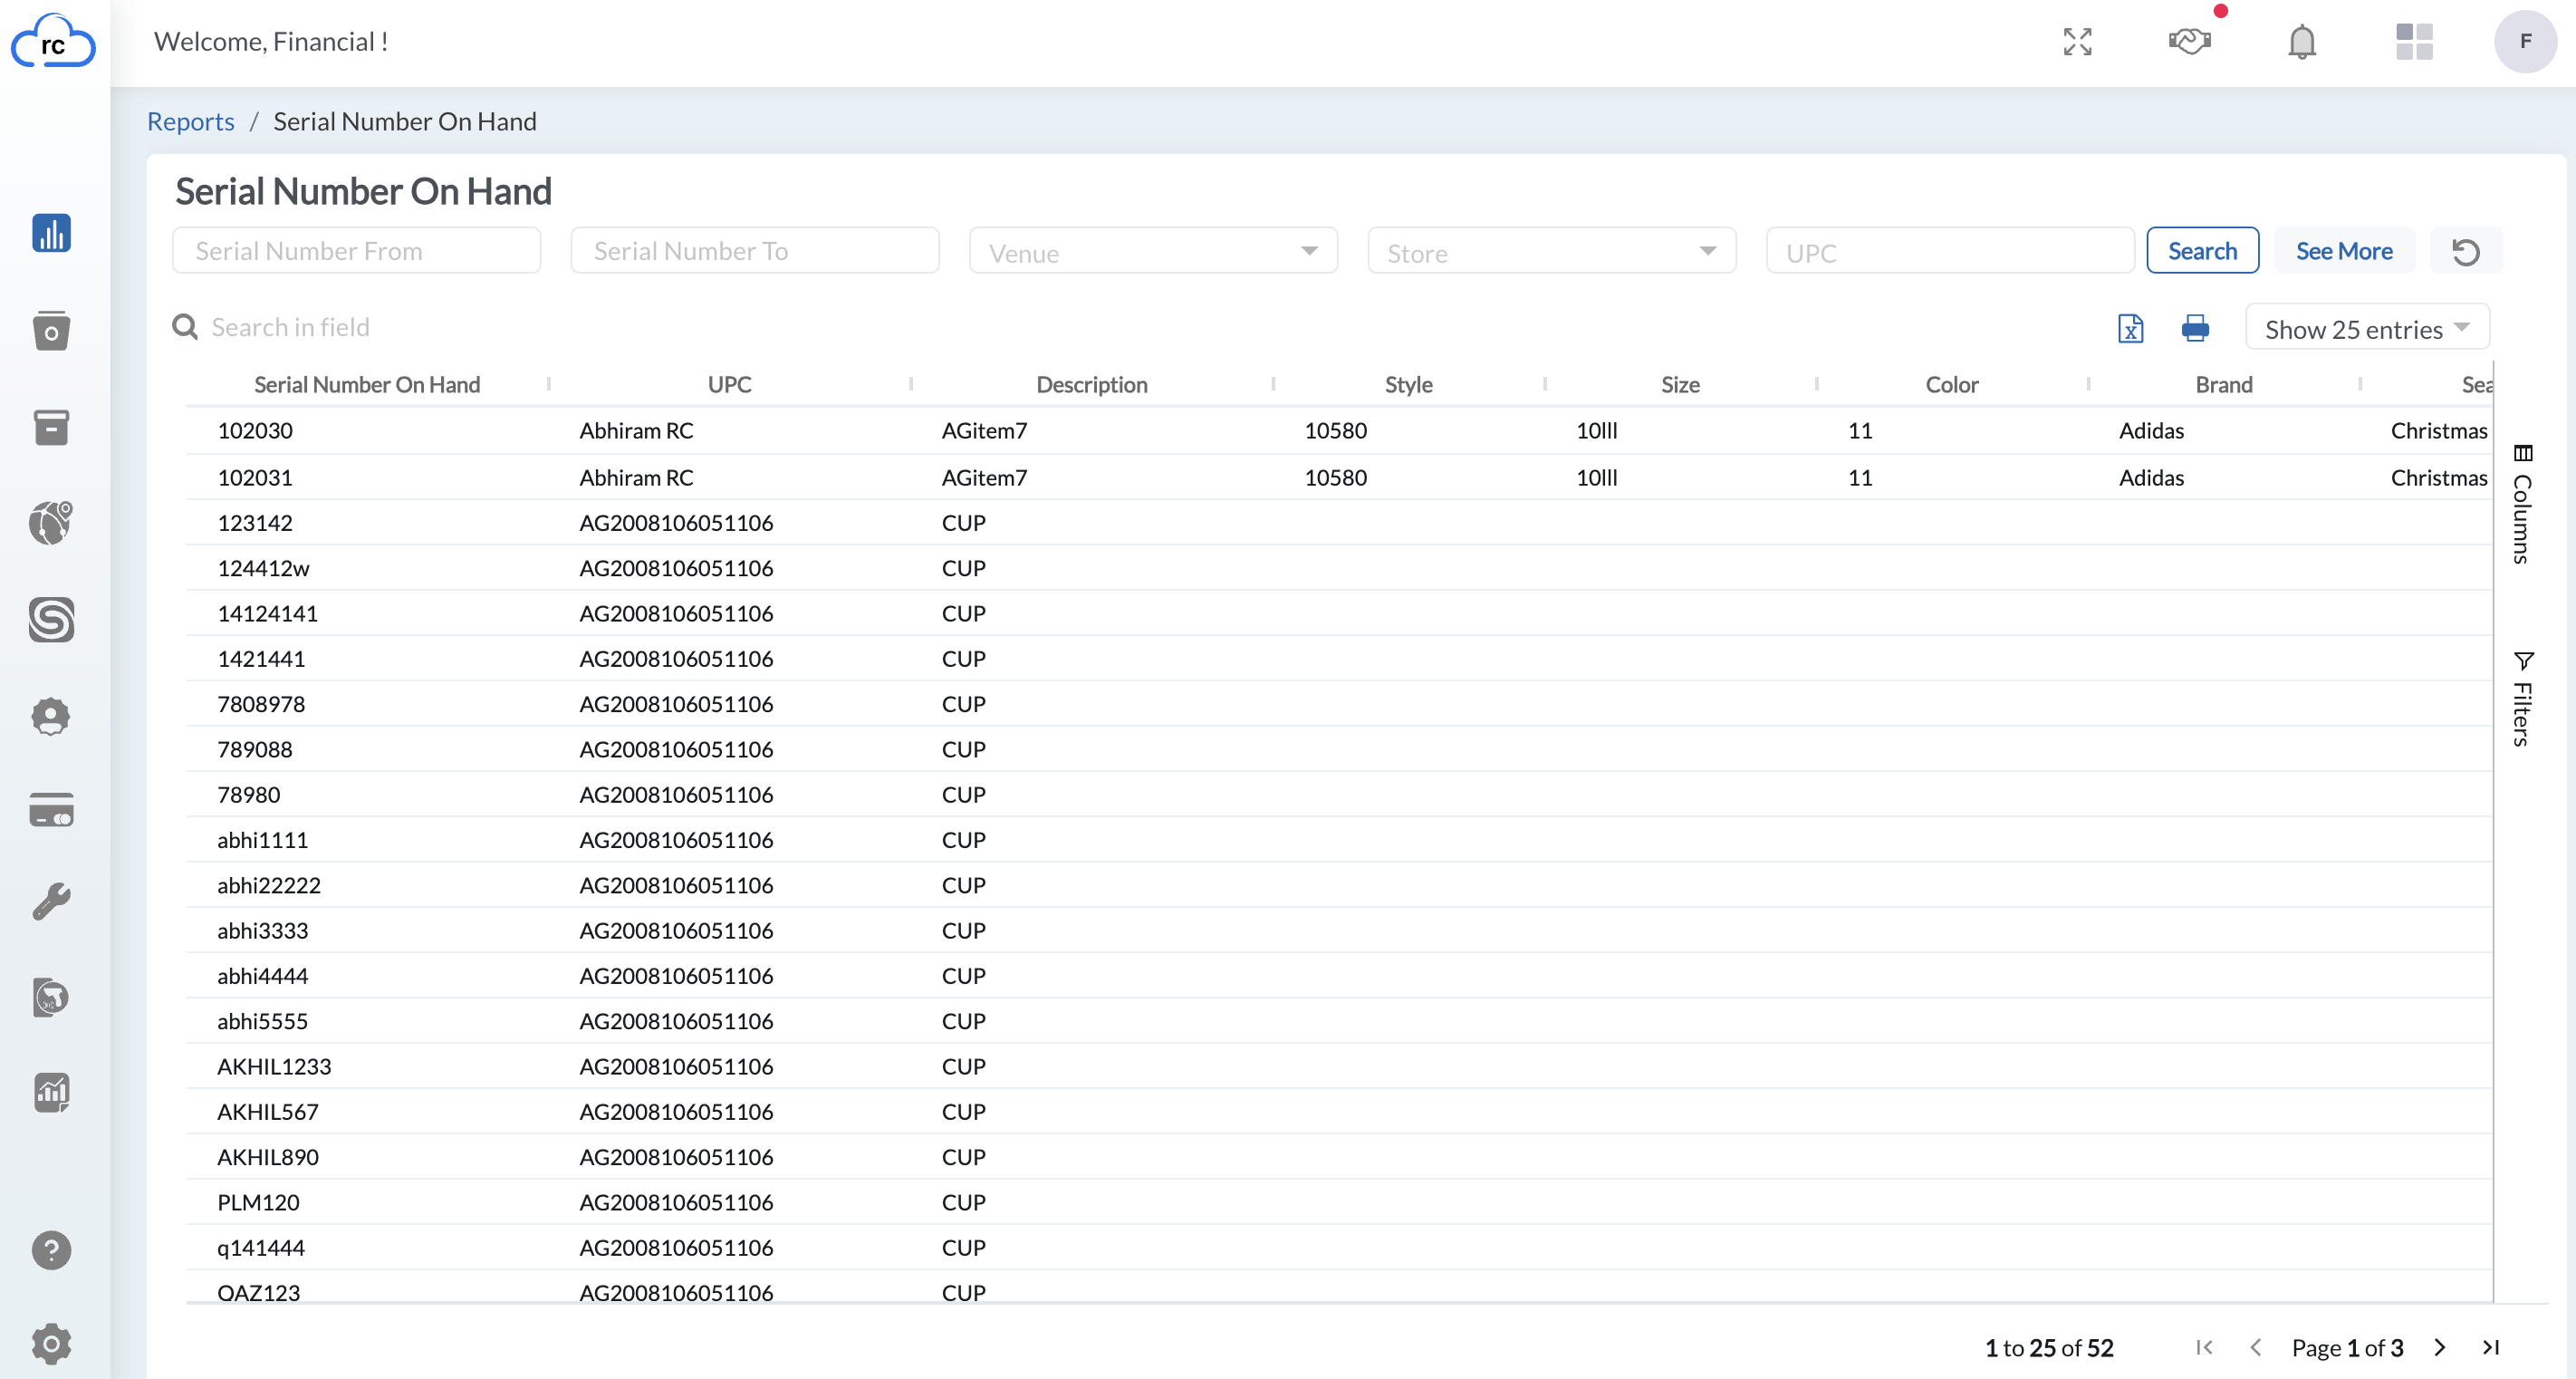
Task: Focus the Serial Number From field
Action: pos(357,251)
